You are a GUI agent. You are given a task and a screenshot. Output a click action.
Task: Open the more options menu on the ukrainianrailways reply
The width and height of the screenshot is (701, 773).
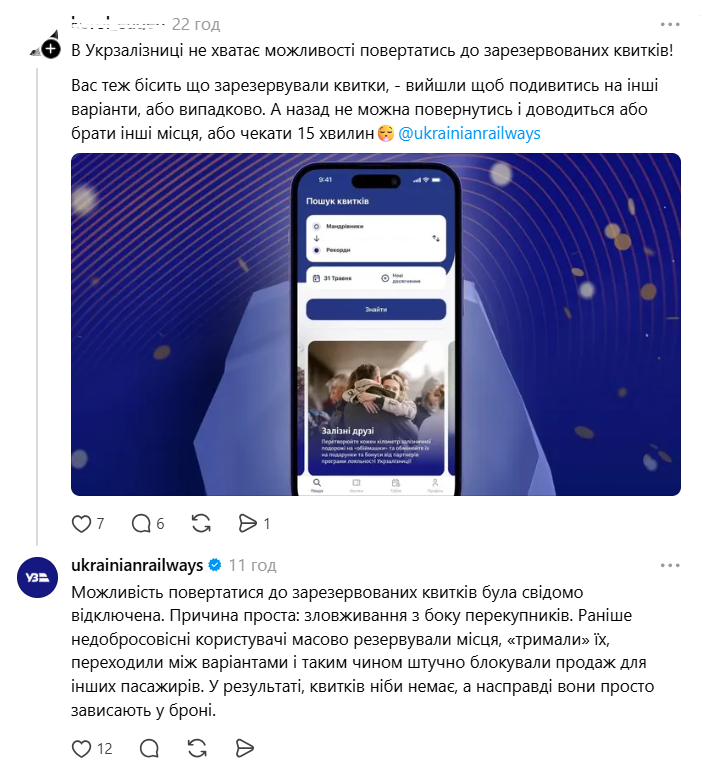[x=670, y=565]
